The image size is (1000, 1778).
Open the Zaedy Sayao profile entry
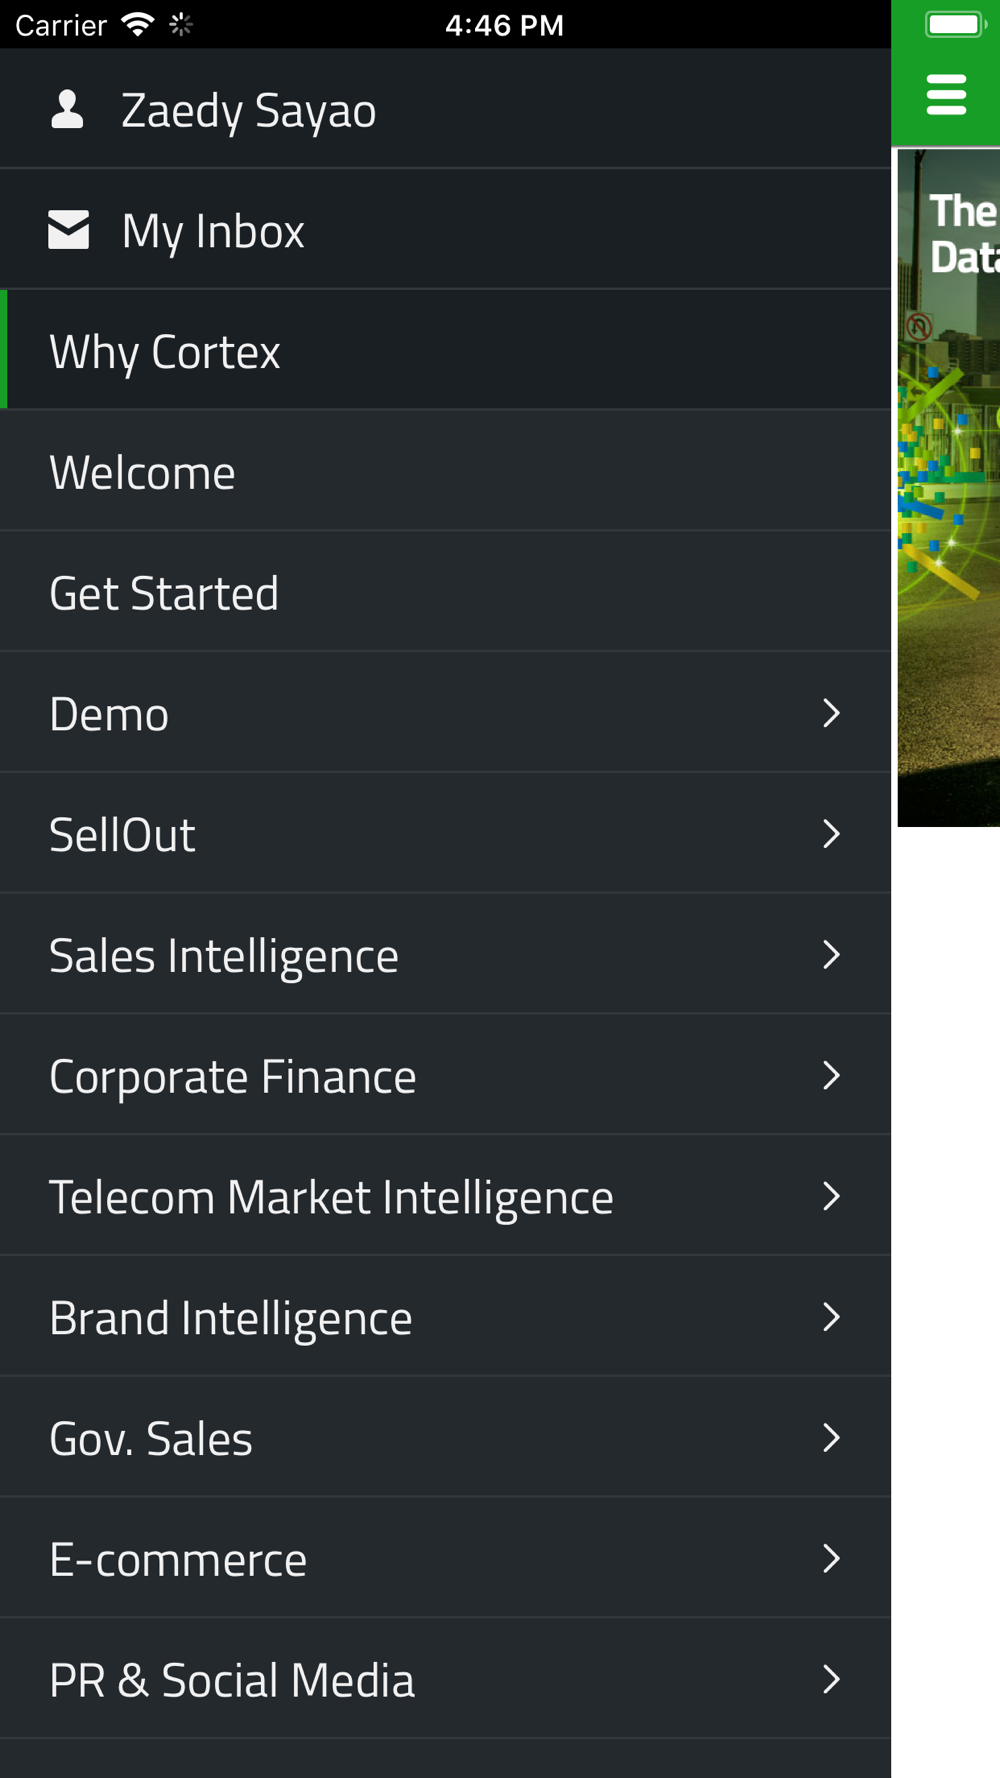tap(248, 110)
